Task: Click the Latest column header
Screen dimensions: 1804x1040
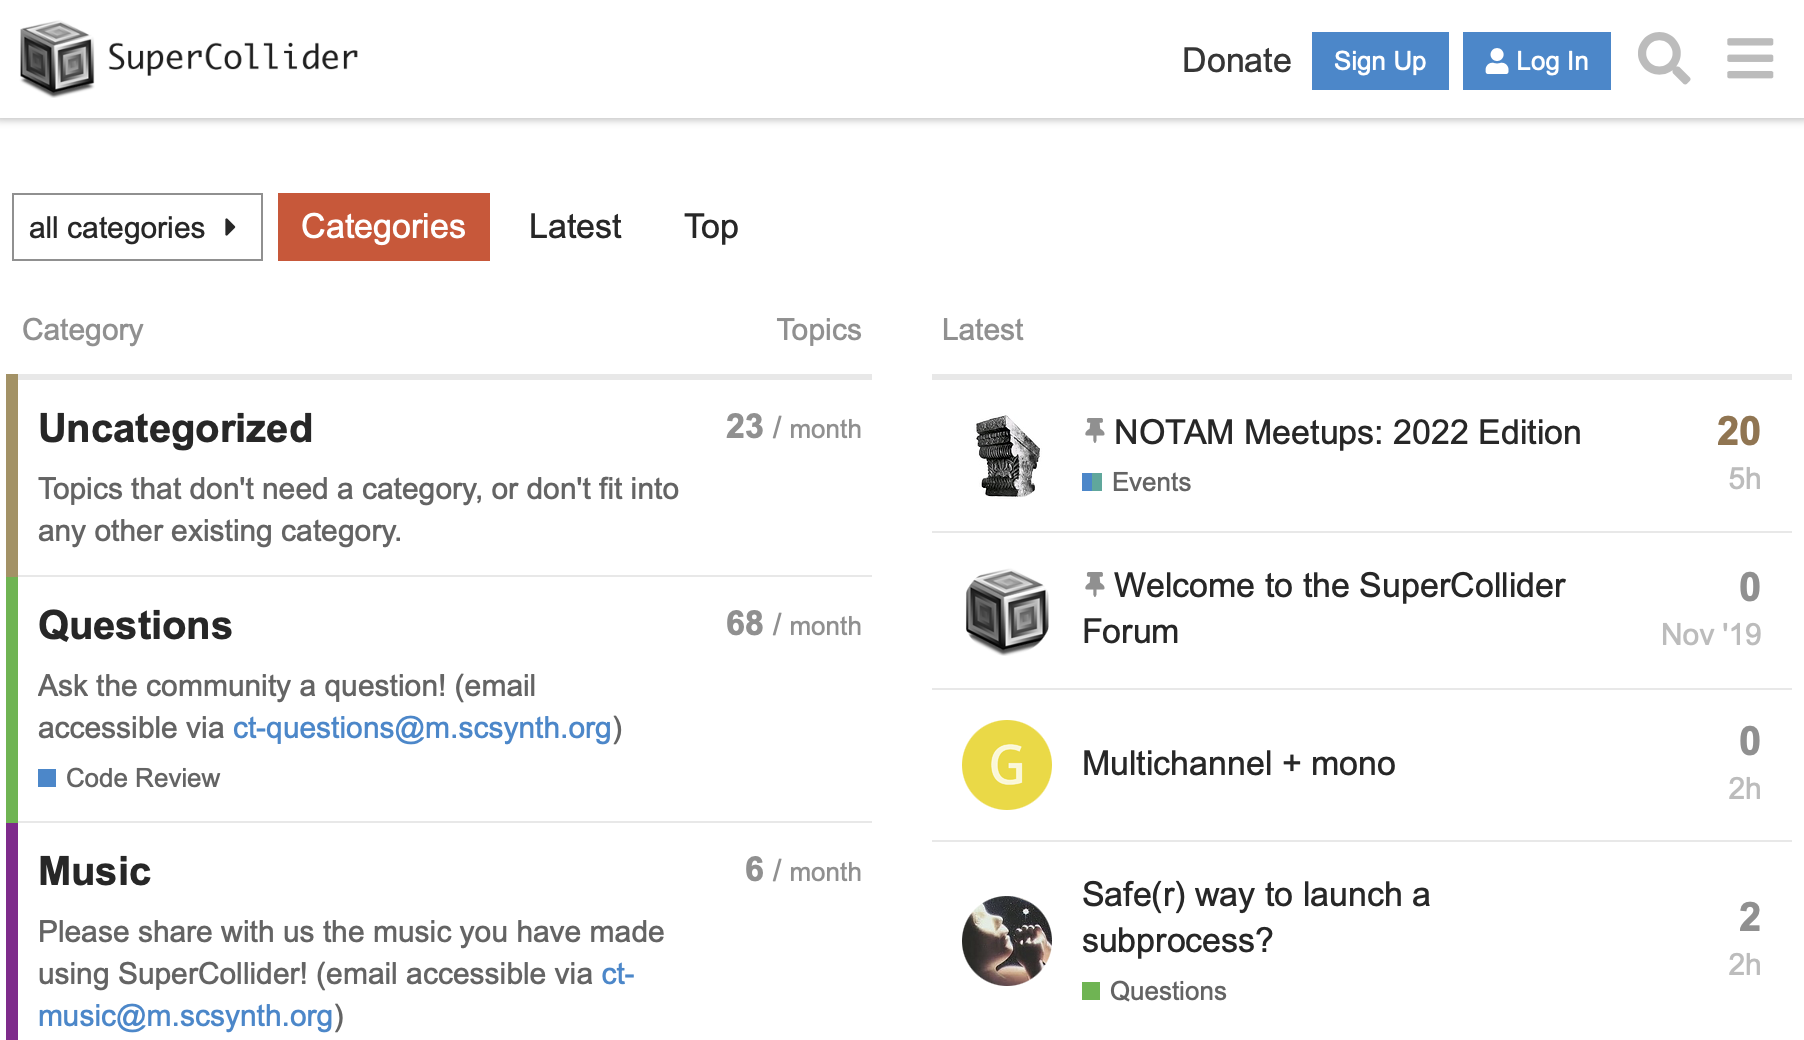Action: point(982,330)
